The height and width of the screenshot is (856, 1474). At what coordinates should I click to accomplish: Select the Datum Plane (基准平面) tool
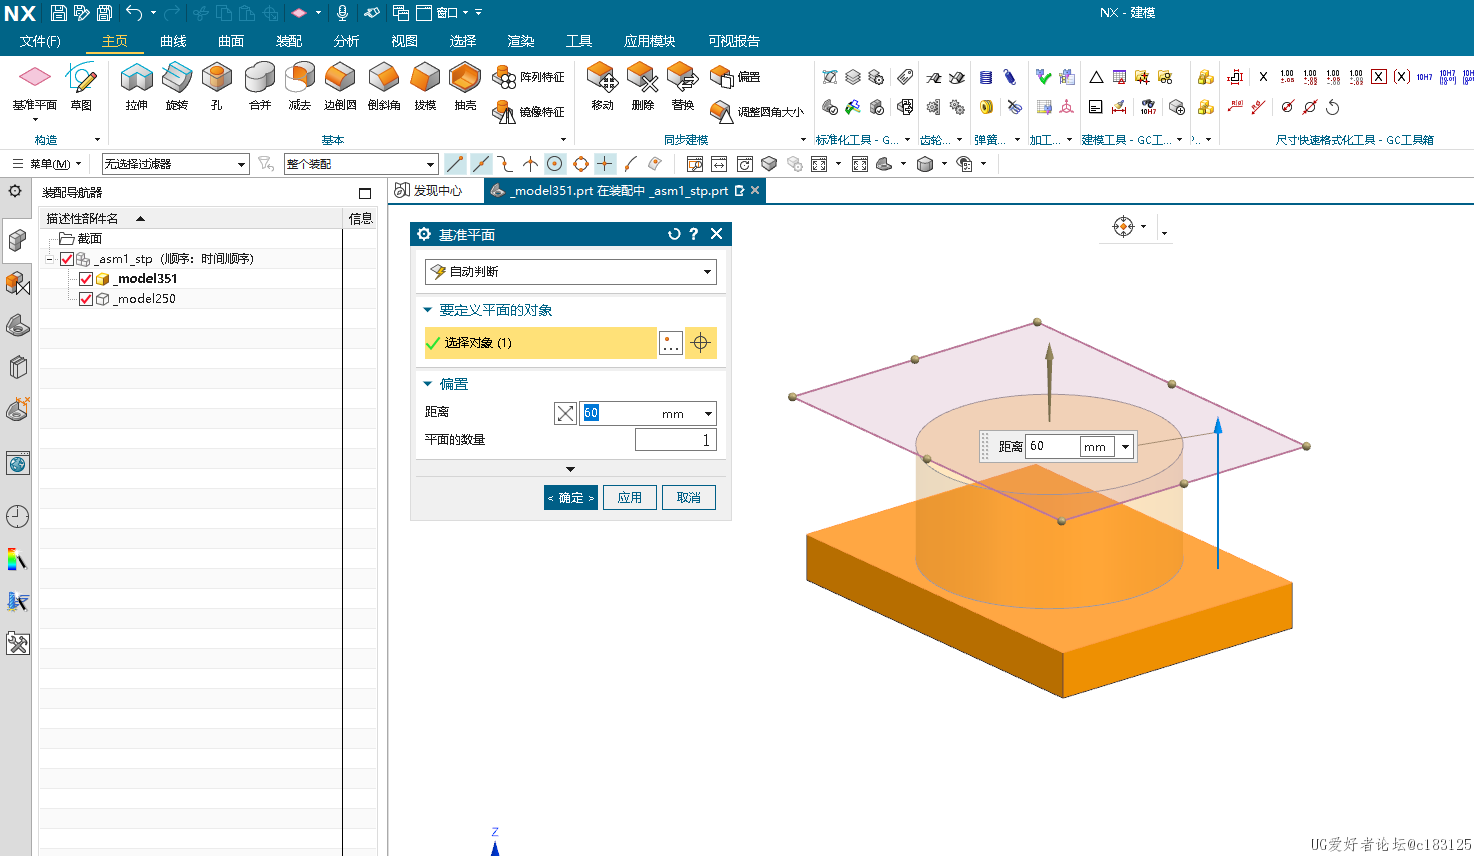coord(34,86)
